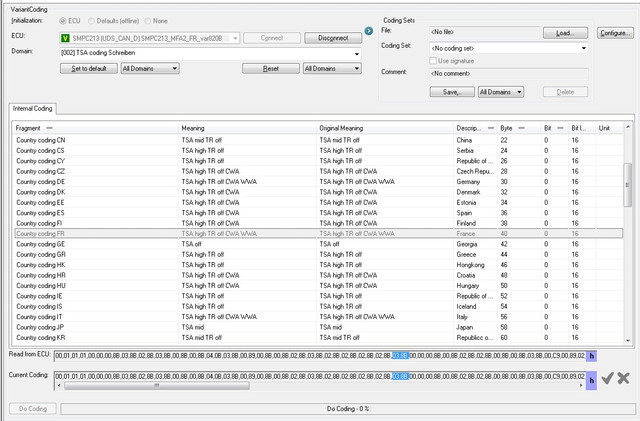Viewport: 640px width, 421px height.
Task: Select the Country coding IS row
Action: click(x=318, y=307)
